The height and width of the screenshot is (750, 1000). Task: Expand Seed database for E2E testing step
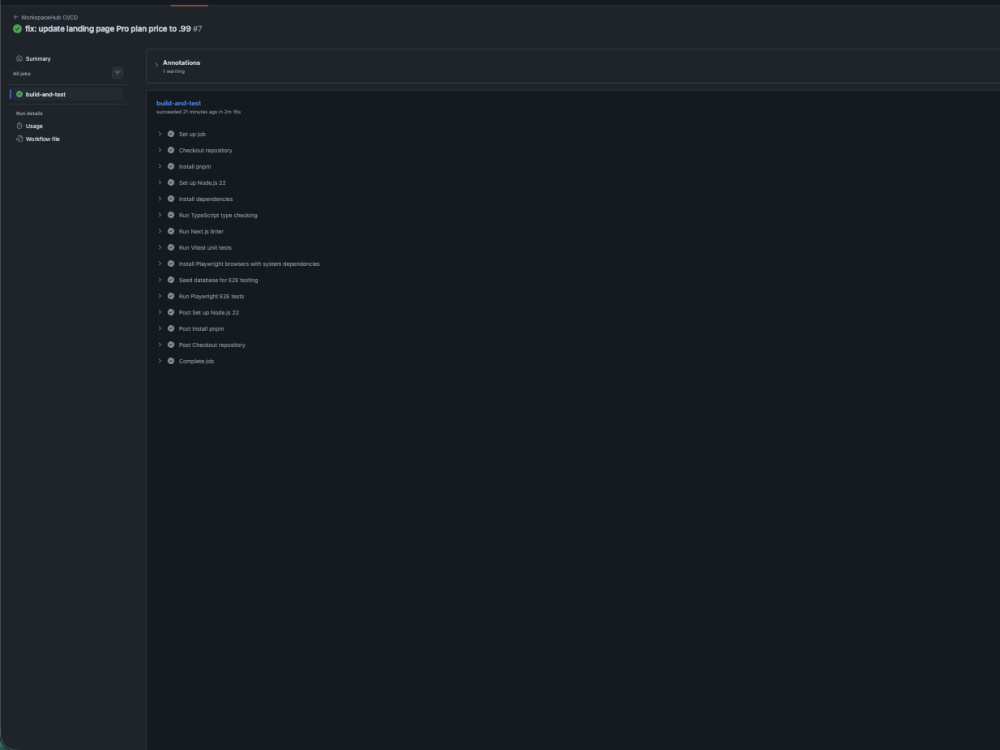pos(160,280)
